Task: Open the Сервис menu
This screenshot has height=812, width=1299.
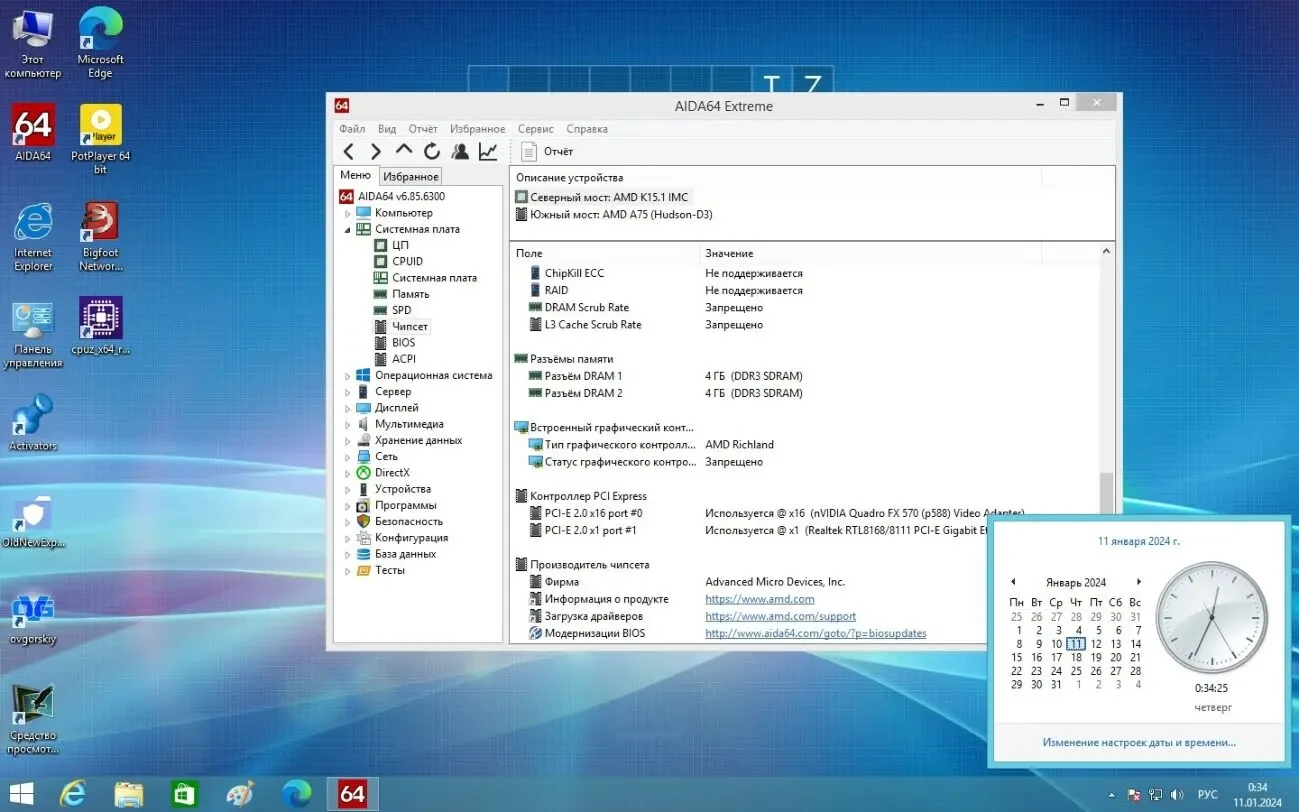Action: click(x=535, y=128)
